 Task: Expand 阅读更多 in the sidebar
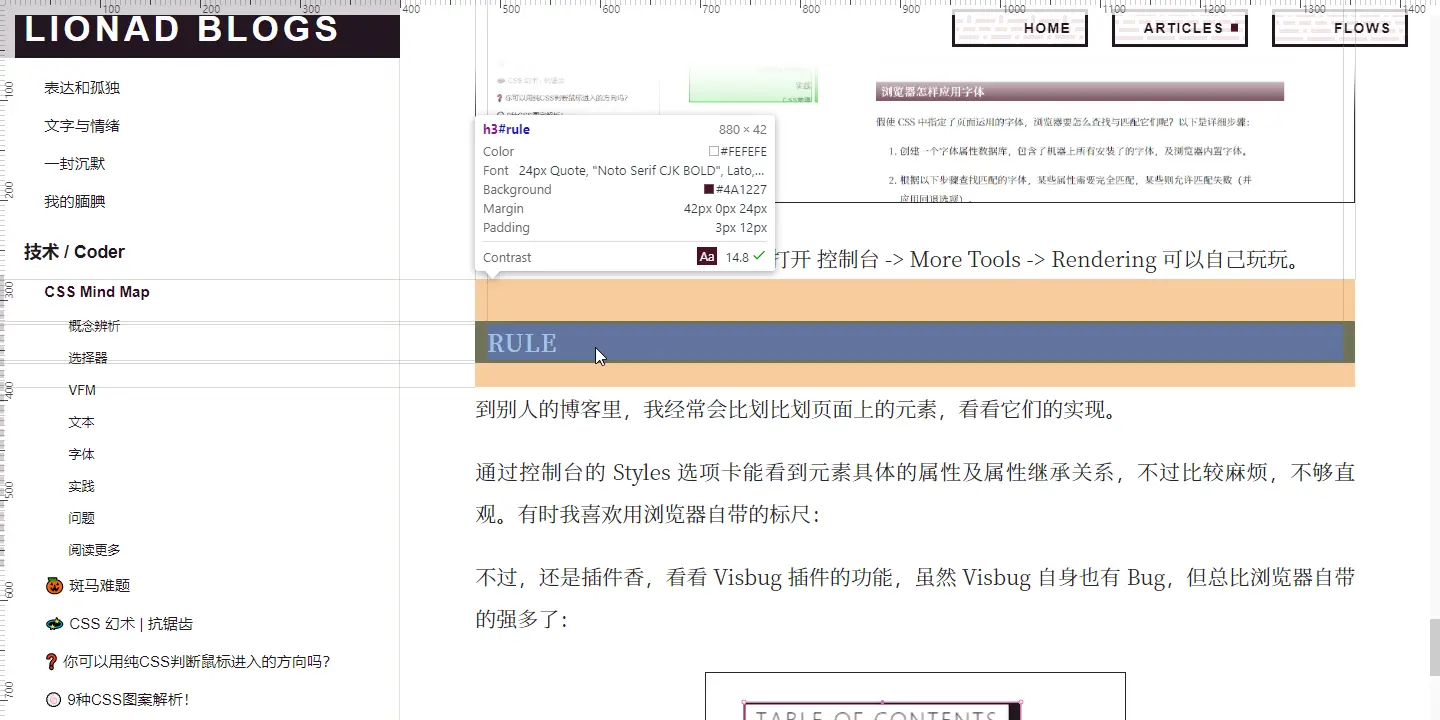tap(94, 549)
